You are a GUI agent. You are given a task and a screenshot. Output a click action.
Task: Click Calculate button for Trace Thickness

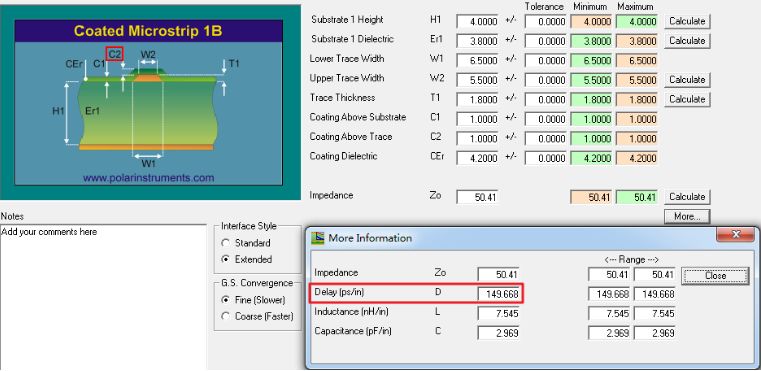tap(687, 99)
